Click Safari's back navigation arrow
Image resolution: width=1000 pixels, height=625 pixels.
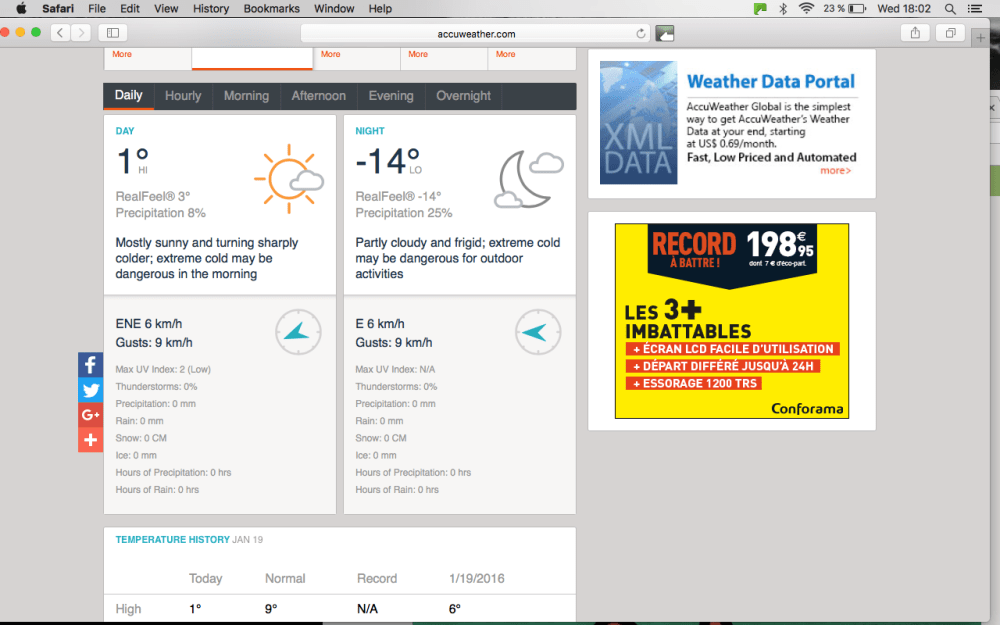click(x=60, y=33)
